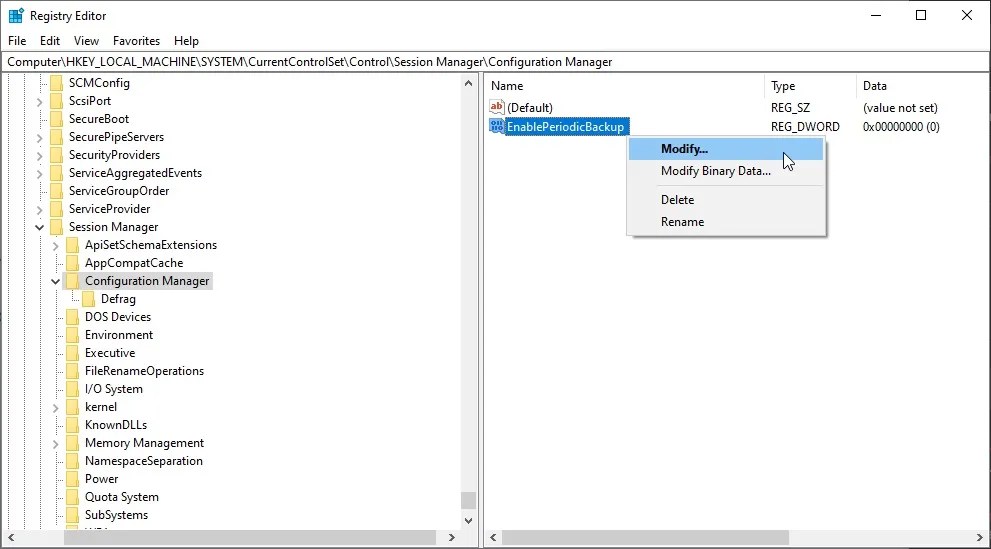This screenshot has width=991, height=549.
Task: Open the Favorites menu
Action: [x=137, y=40]
